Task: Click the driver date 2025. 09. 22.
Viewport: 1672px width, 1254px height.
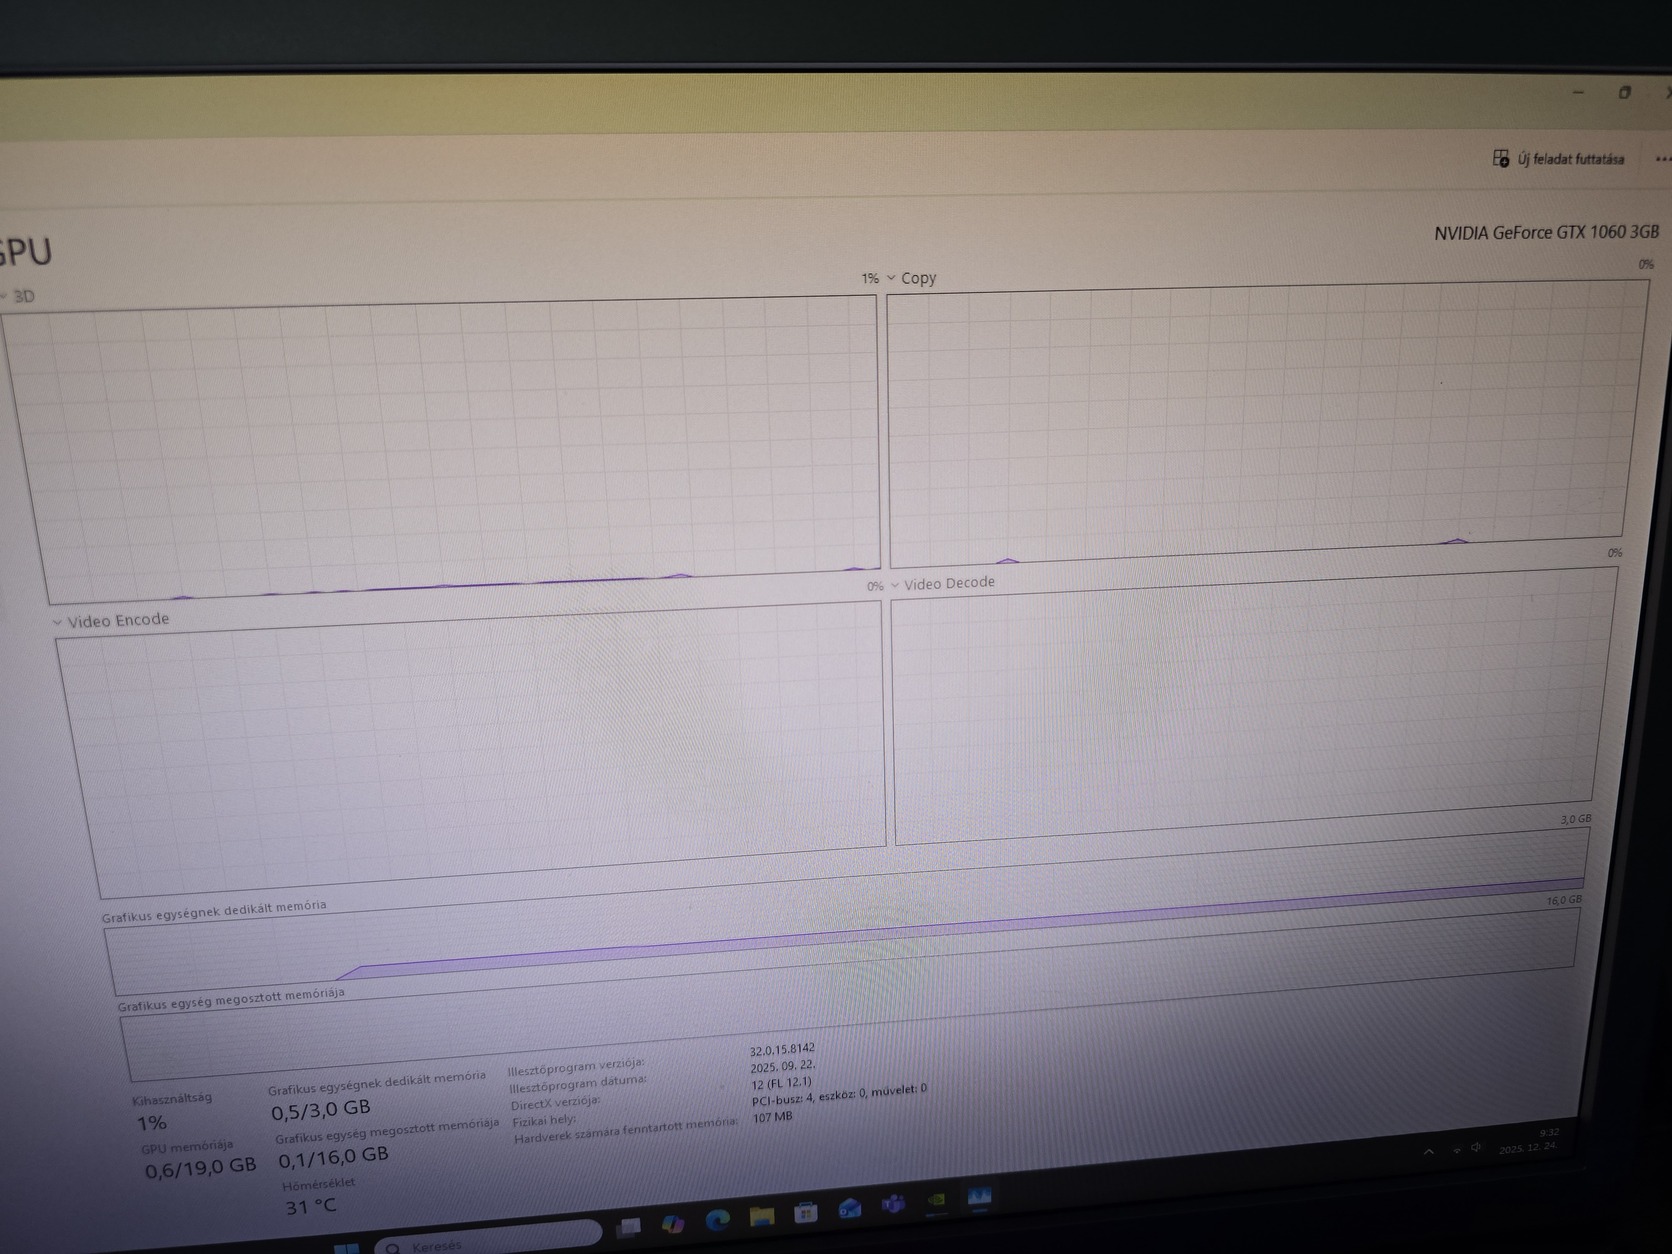Action: (x=782, y=1066)
